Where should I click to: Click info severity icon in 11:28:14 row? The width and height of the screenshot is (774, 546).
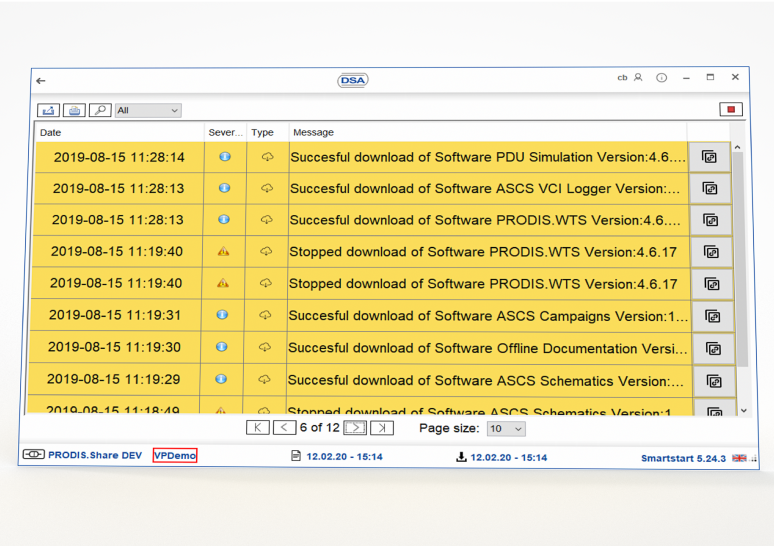[225, 156]
